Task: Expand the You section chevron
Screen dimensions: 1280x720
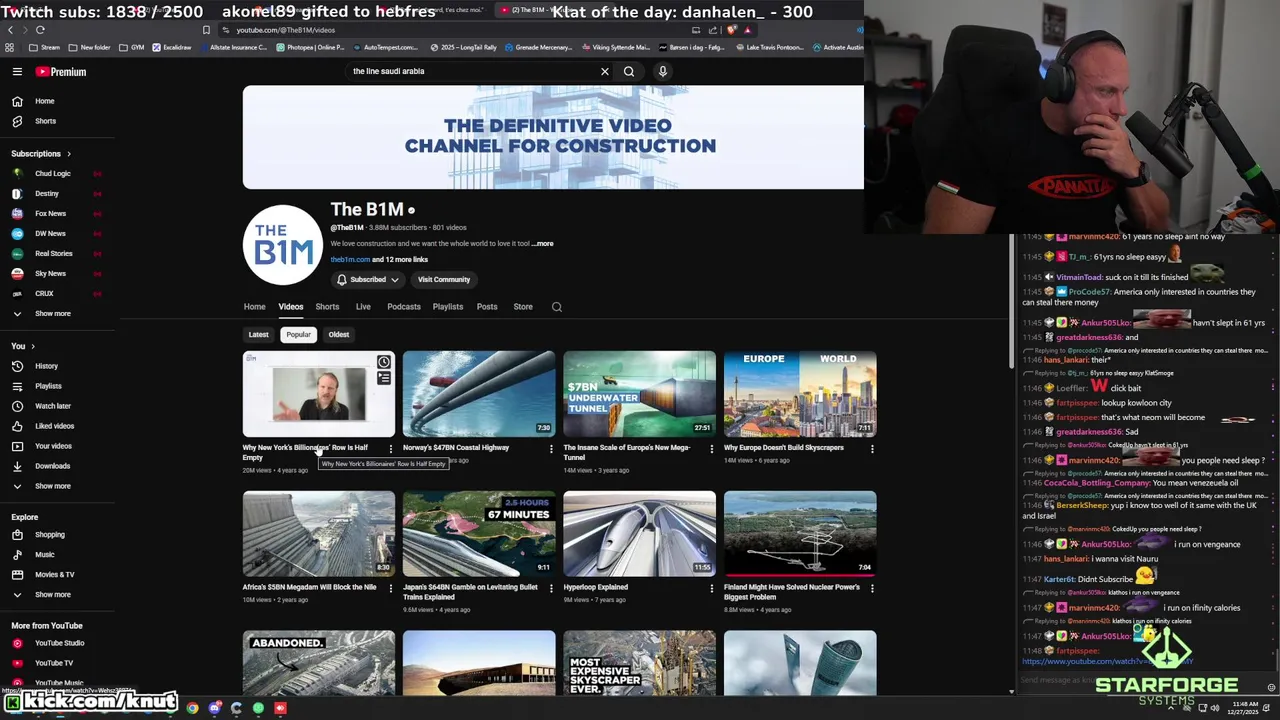Action: coord(33,346)
